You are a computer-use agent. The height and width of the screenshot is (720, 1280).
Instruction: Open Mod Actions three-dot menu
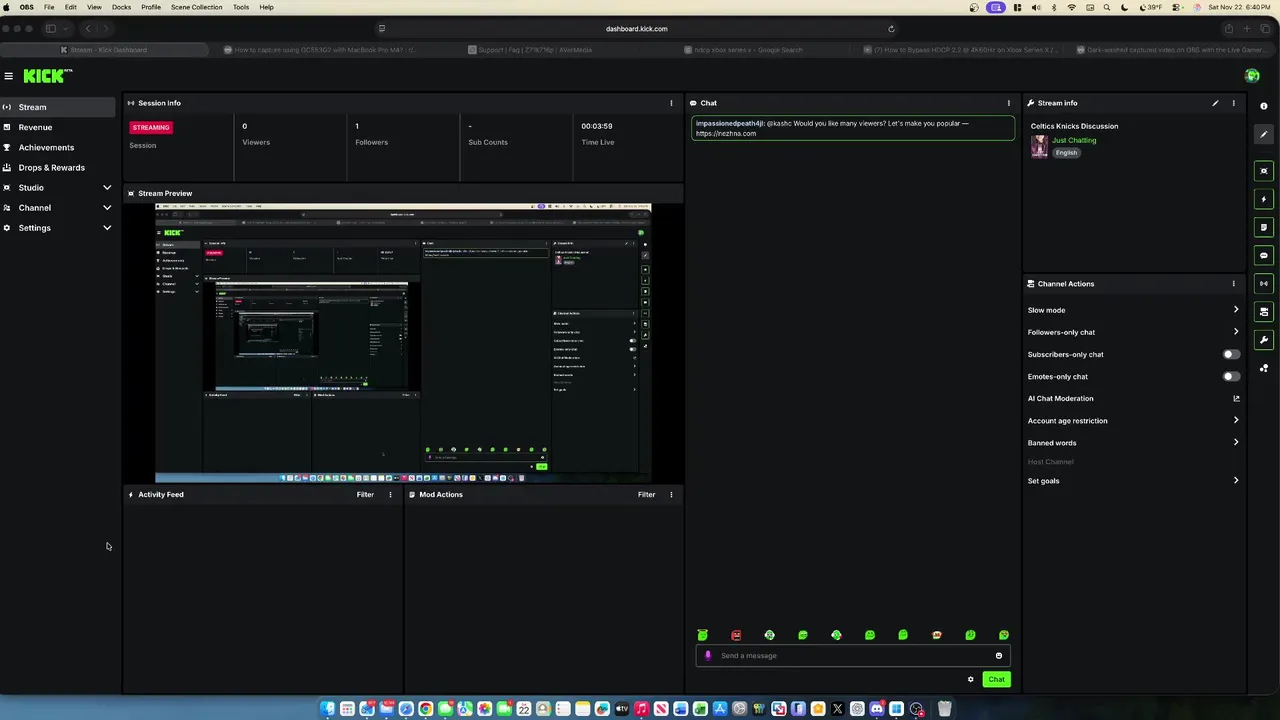pos(671,495)
